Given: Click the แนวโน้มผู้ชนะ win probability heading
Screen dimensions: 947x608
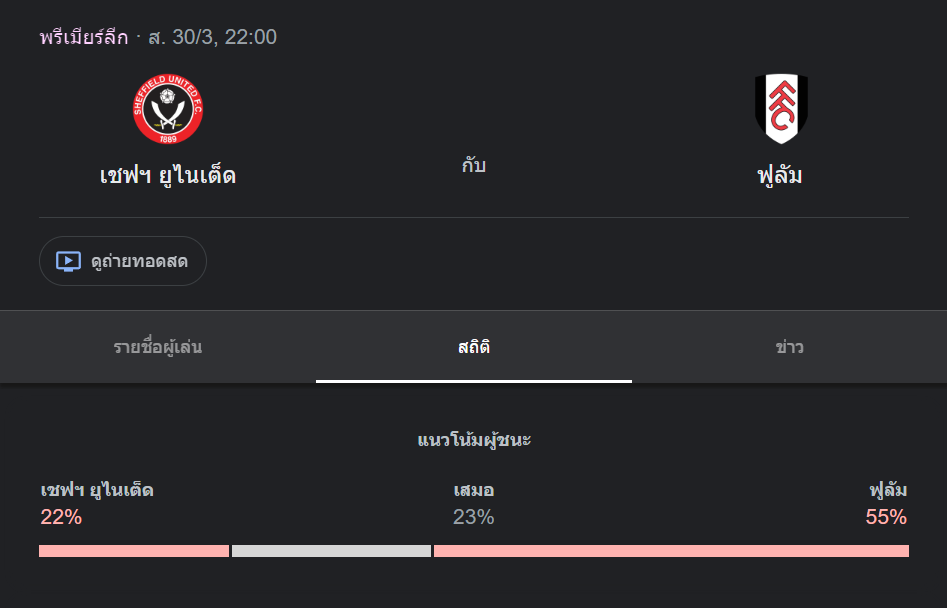Looking at the screenshot, I should (x=474, y=440).
